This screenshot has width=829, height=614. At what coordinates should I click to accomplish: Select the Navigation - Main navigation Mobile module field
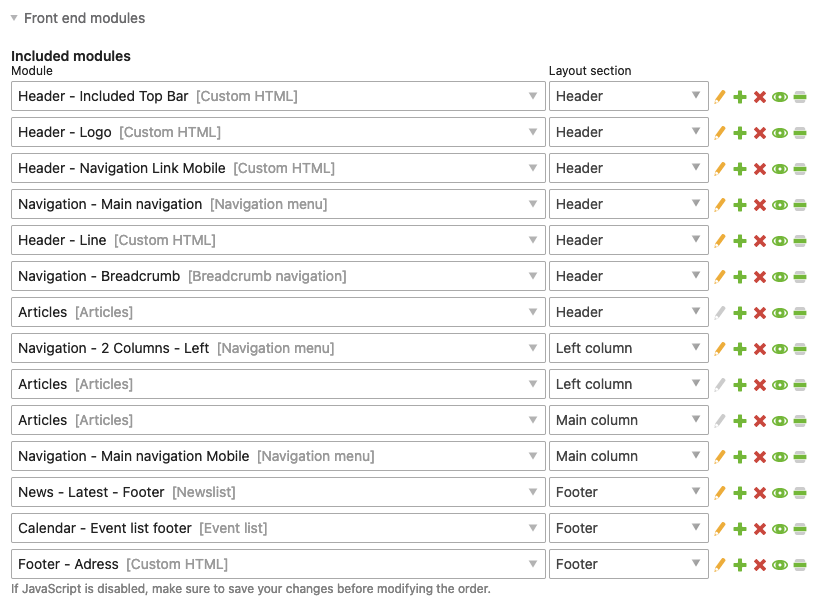[x=278, y=456]
